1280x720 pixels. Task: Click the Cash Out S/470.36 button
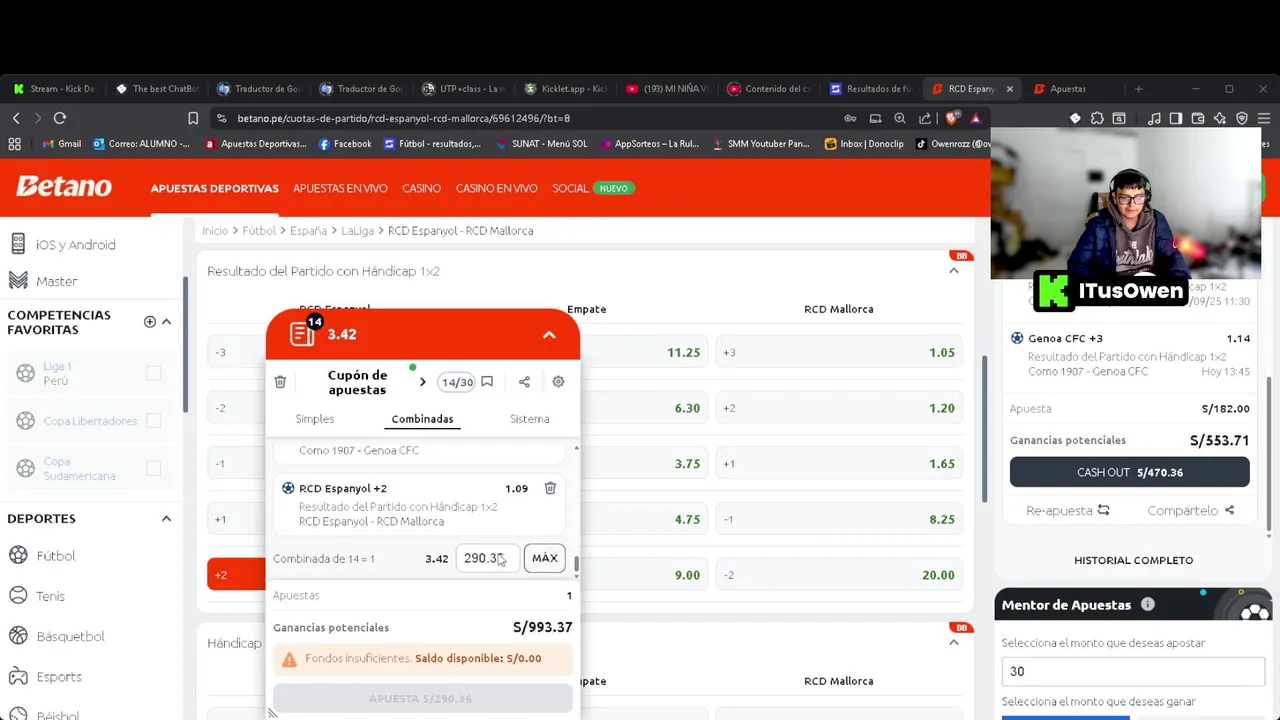[1130, 472]
